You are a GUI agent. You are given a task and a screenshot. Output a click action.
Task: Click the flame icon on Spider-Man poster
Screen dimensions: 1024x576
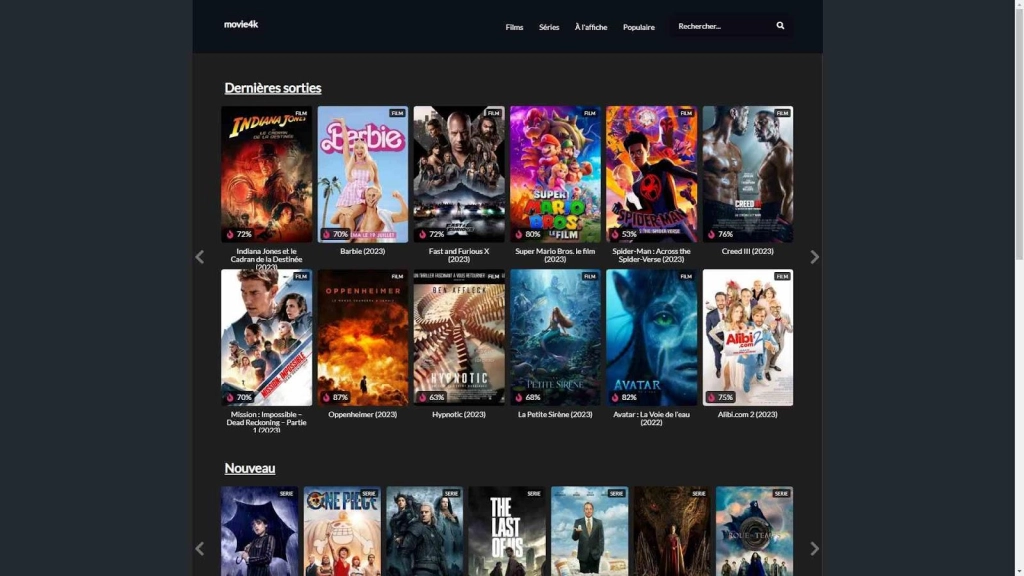(x=615, y=234)
